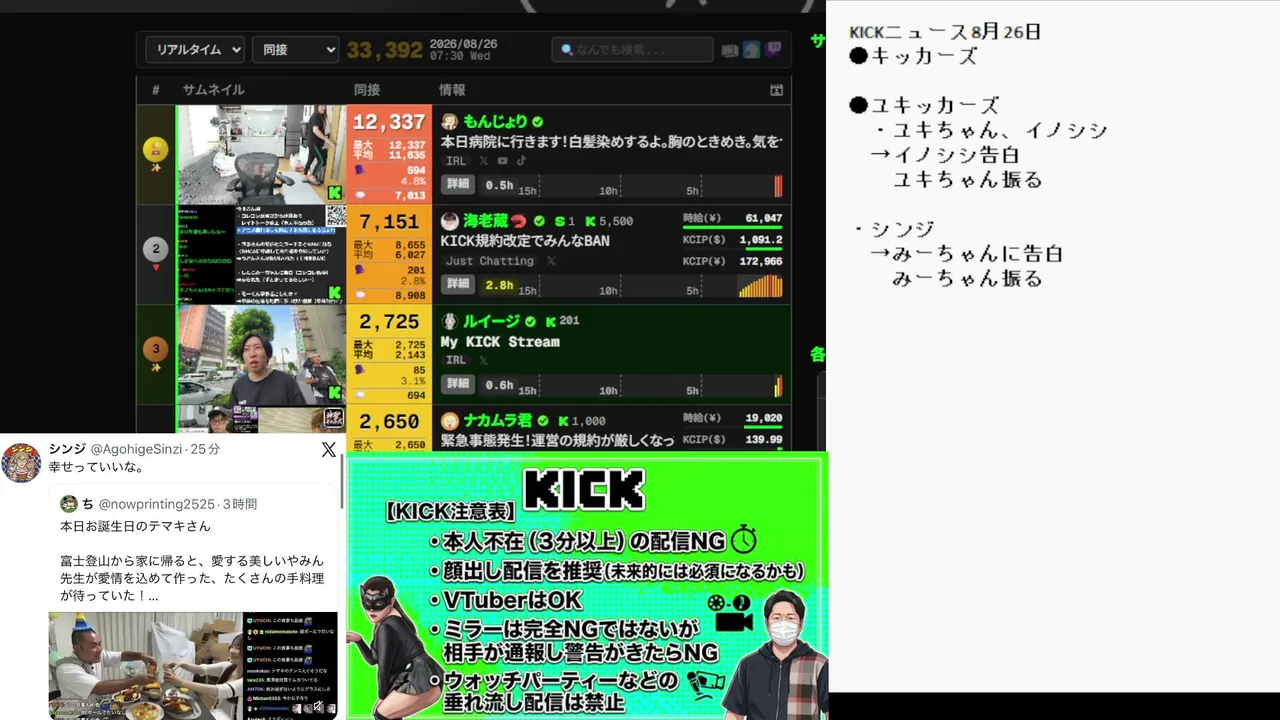Open 海老蔵's stream thumbnail
1280x720 pixels.
coord(261,255)
